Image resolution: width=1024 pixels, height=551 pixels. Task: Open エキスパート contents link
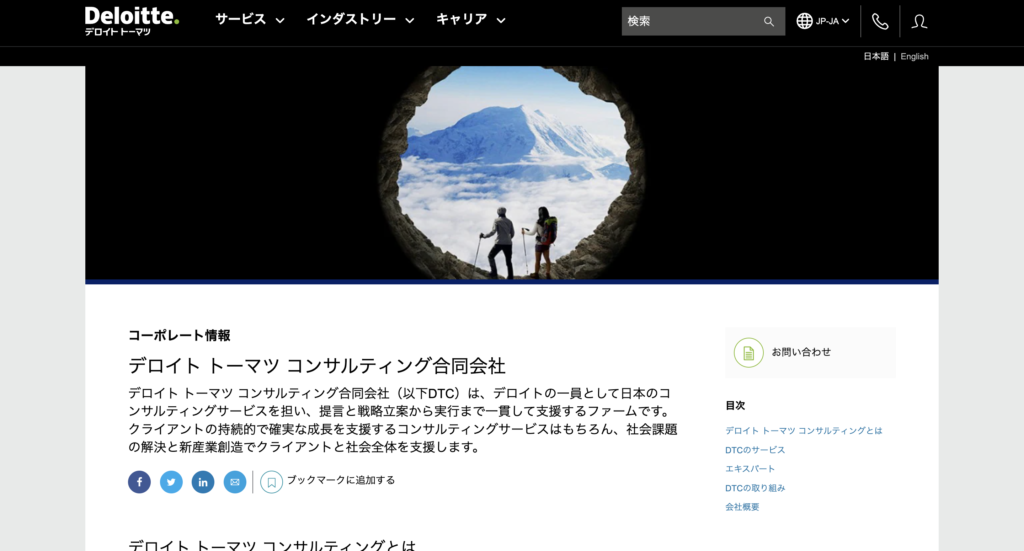[x=750, y=469]
